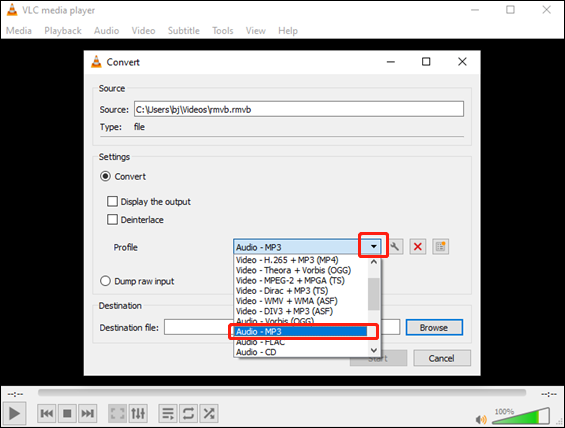Open the Subtitle menu
Screen dimensions: 565x428
[183, 31]
